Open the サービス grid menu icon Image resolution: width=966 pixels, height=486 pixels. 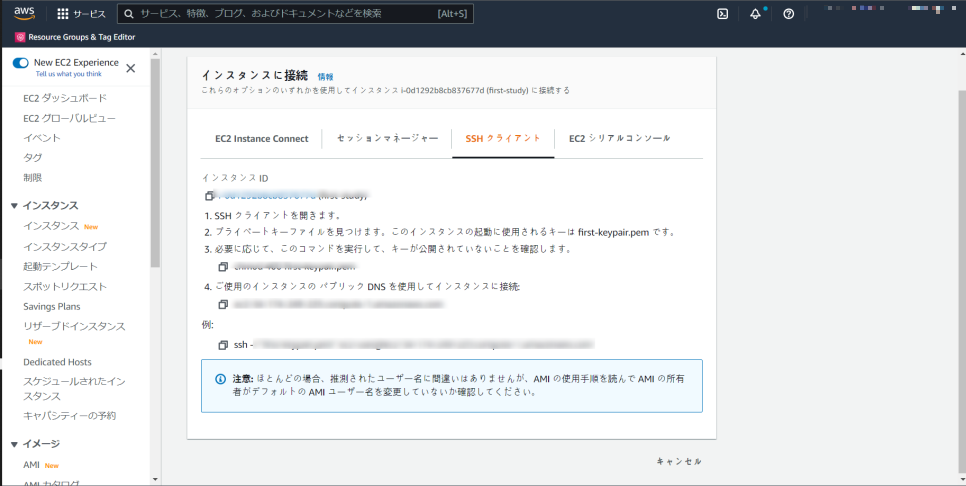coord(63,14)
